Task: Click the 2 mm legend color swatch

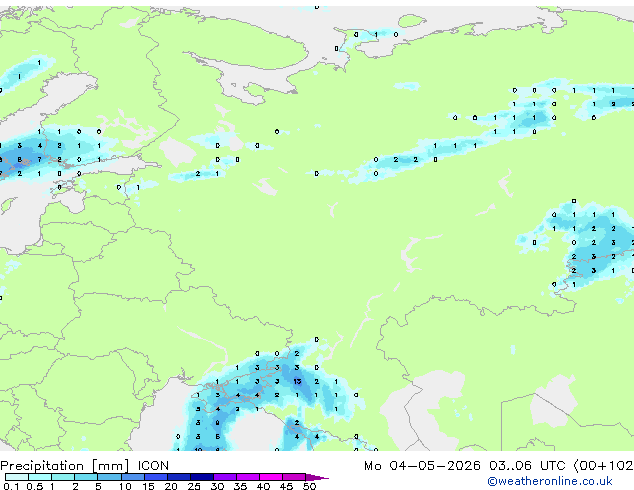Action: 86,477
